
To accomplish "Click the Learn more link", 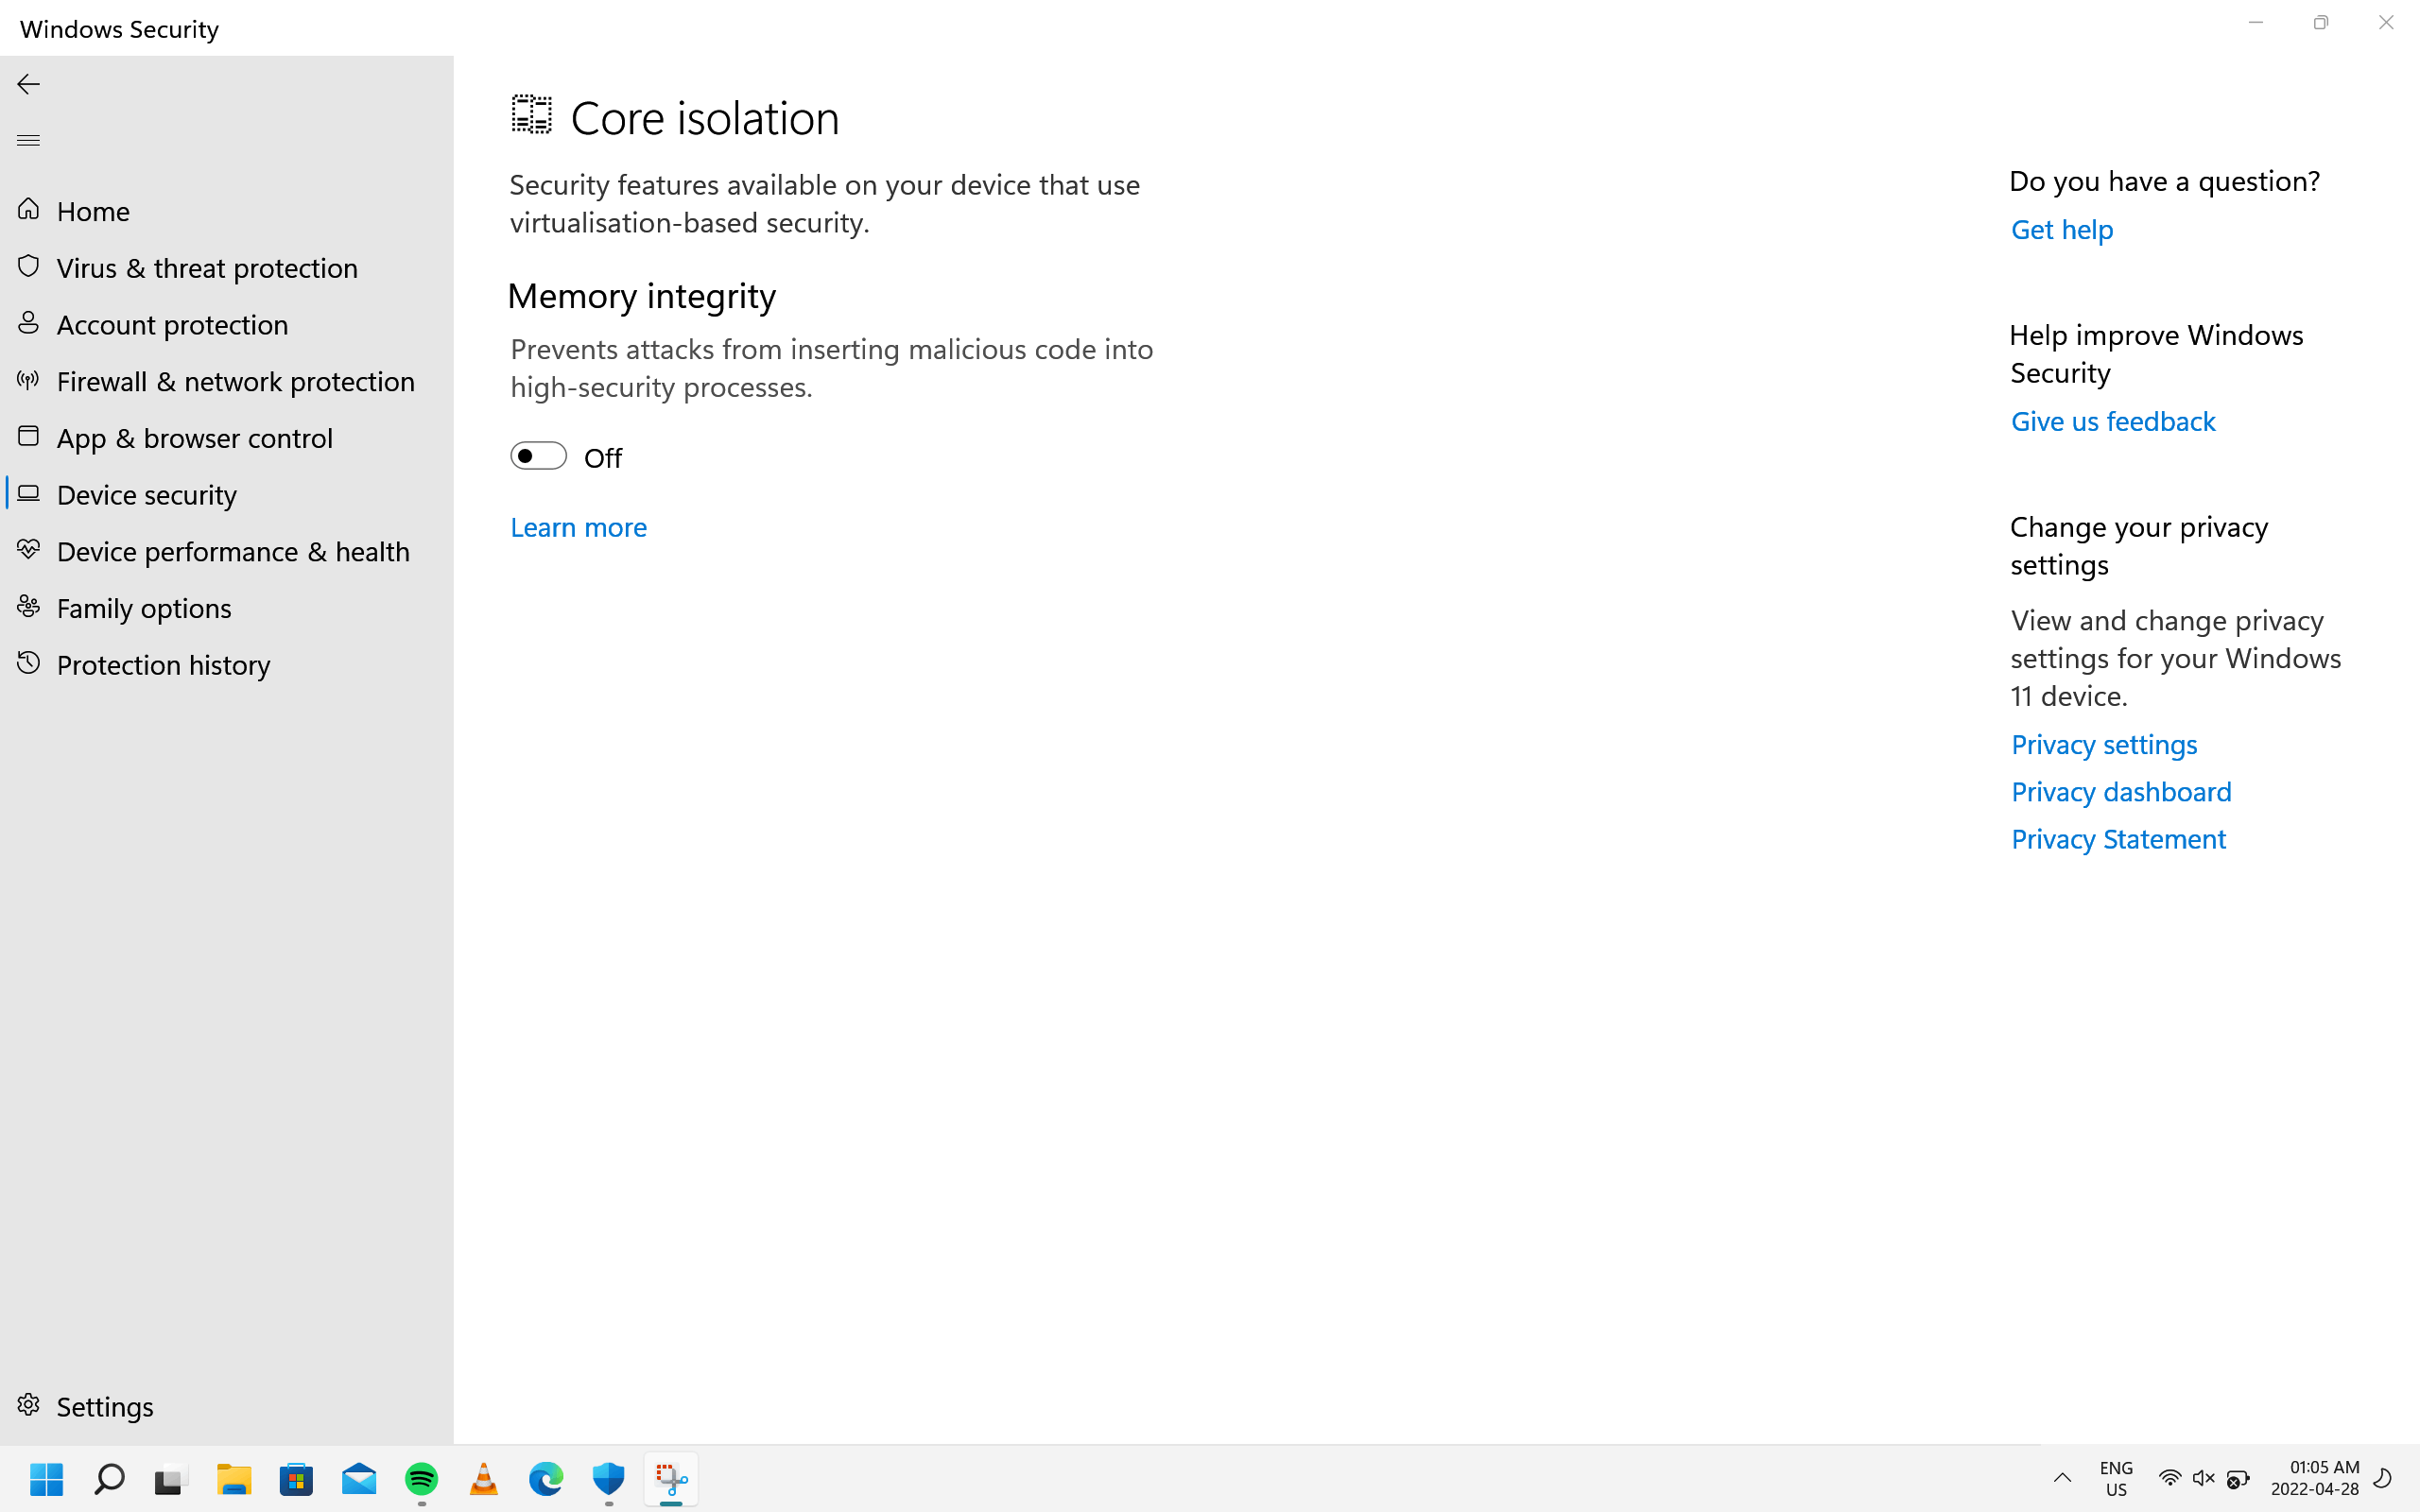I will (x=577, y=526).
